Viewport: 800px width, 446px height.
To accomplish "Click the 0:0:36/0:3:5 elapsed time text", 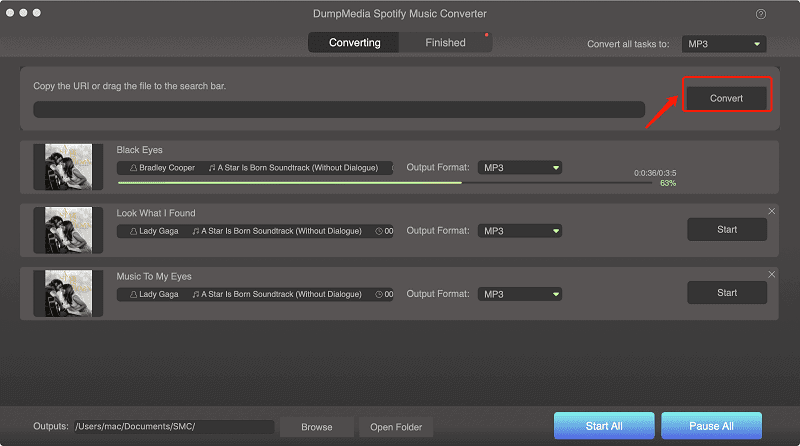I will tap(655, 173).
